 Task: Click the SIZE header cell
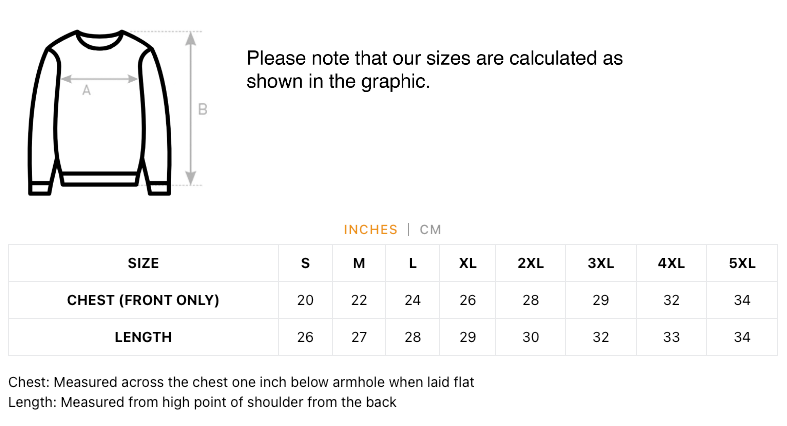click(143, 263)
